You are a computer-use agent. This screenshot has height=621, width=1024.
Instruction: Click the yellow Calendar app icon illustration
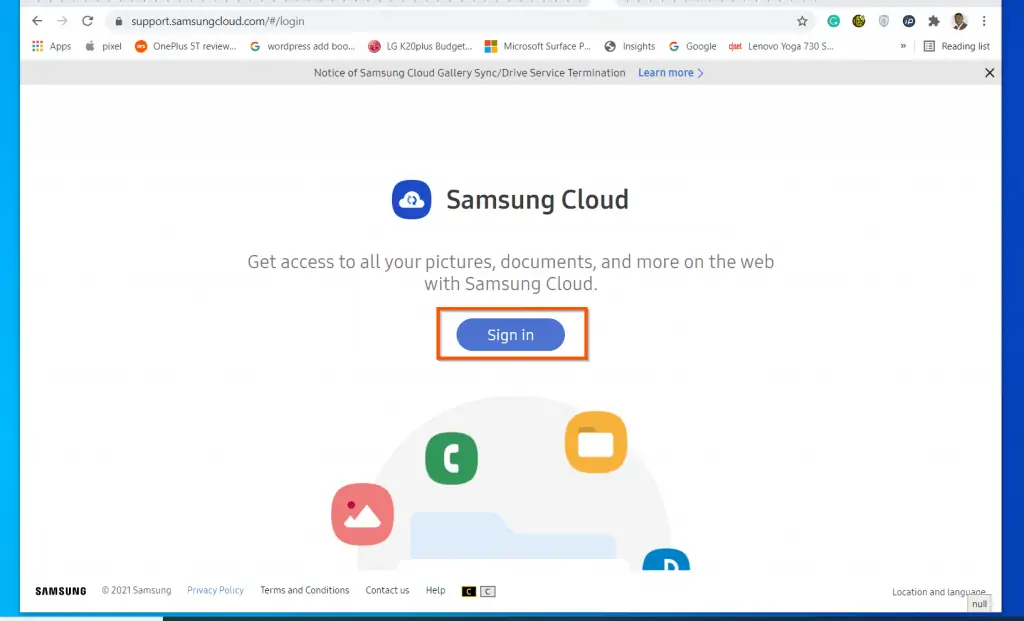pyautogui.click(x=596, y=440)
